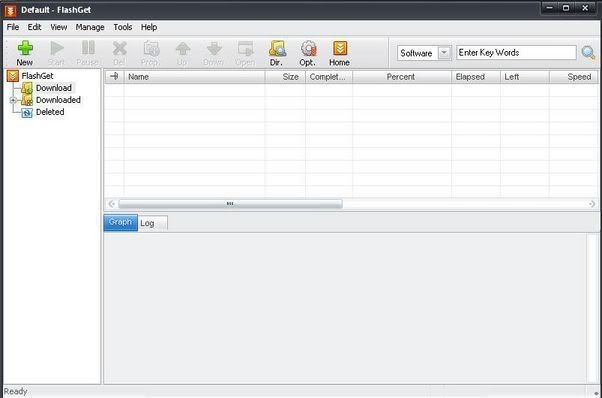Image resolution: width=602 pixels, height=398 pixels.
Task: Click the Start toolbar icon
Action: (x=57, y=48)
